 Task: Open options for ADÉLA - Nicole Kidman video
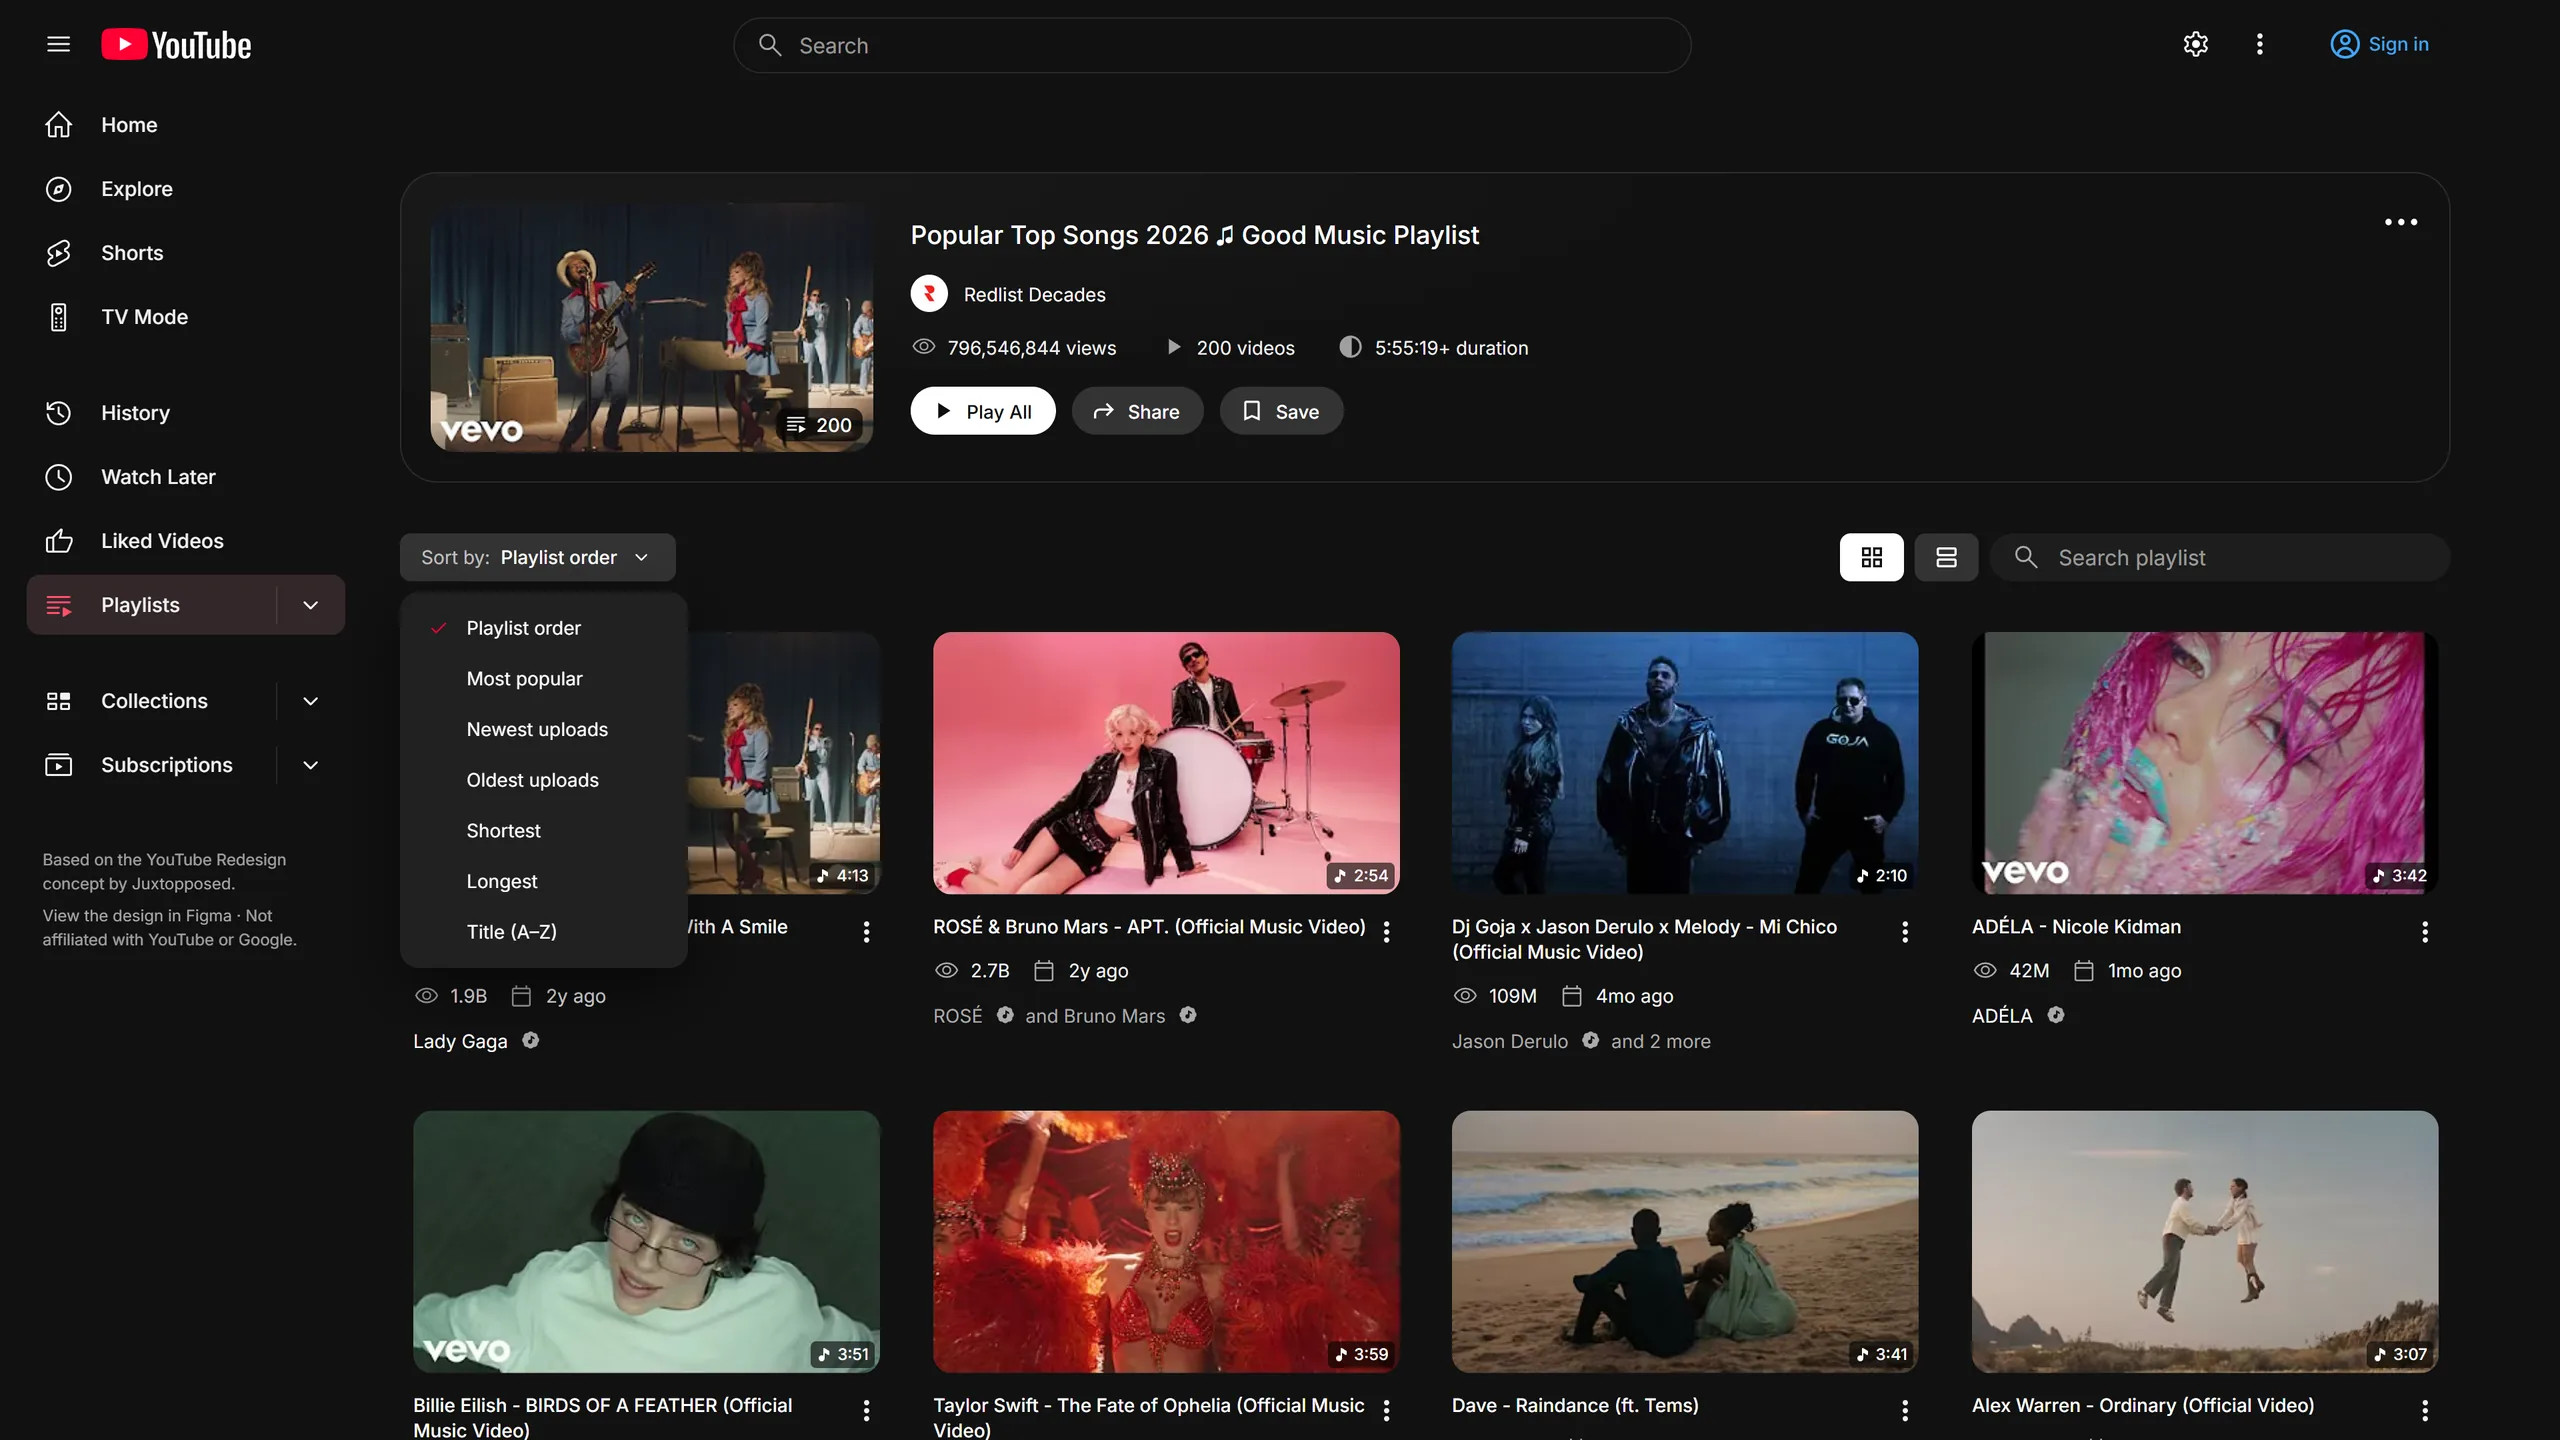click(2424, 932)
